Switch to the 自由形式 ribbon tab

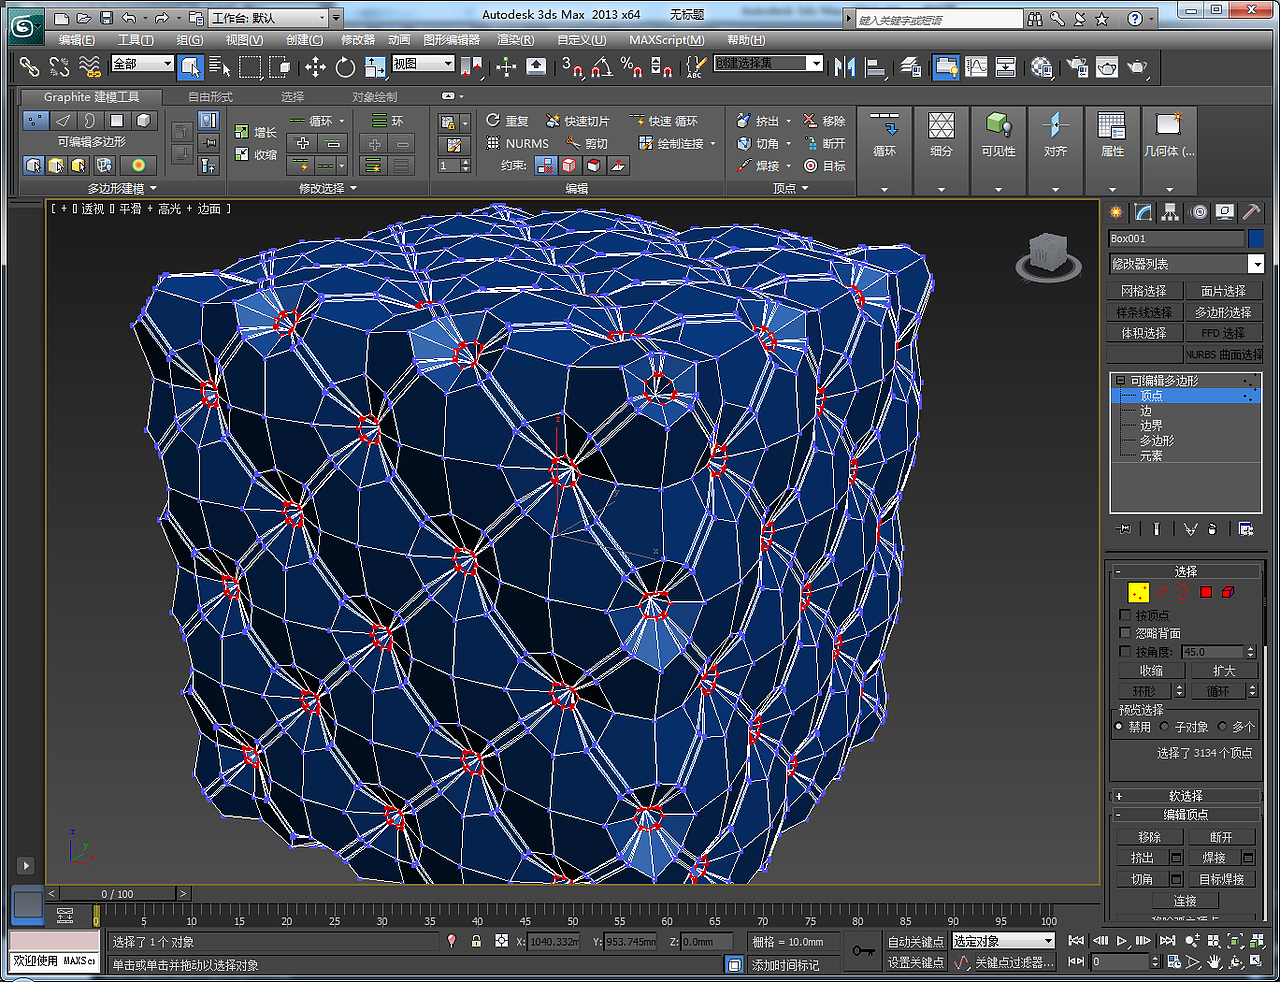[210, 97]
